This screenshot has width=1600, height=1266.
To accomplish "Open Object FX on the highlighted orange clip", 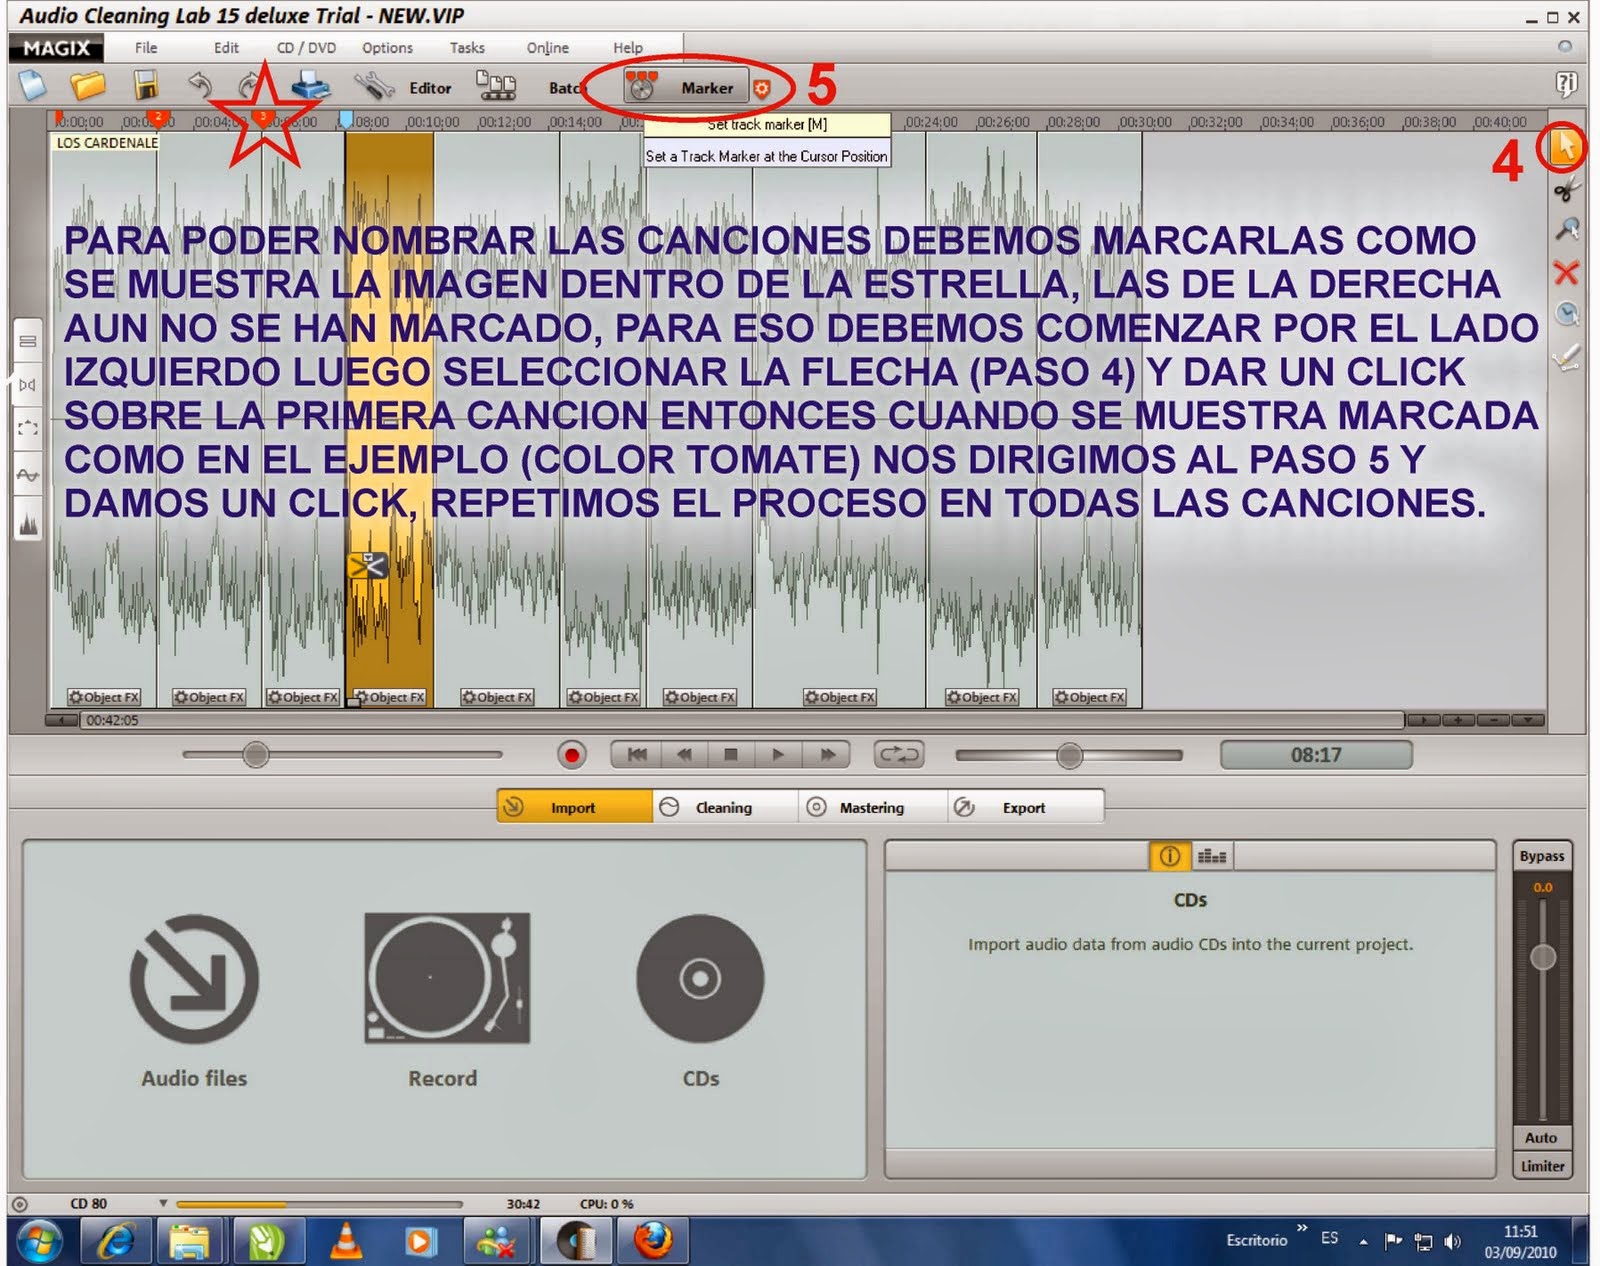I will pos(390,697).
